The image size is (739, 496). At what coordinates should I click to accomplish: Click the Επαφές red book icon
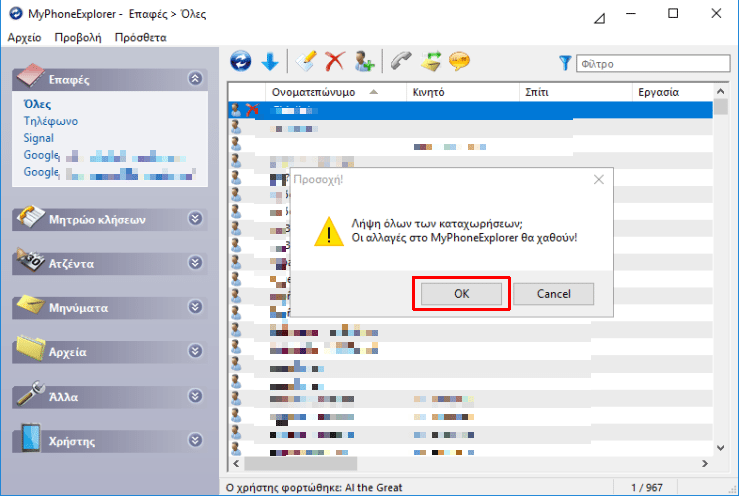(30, 76)
